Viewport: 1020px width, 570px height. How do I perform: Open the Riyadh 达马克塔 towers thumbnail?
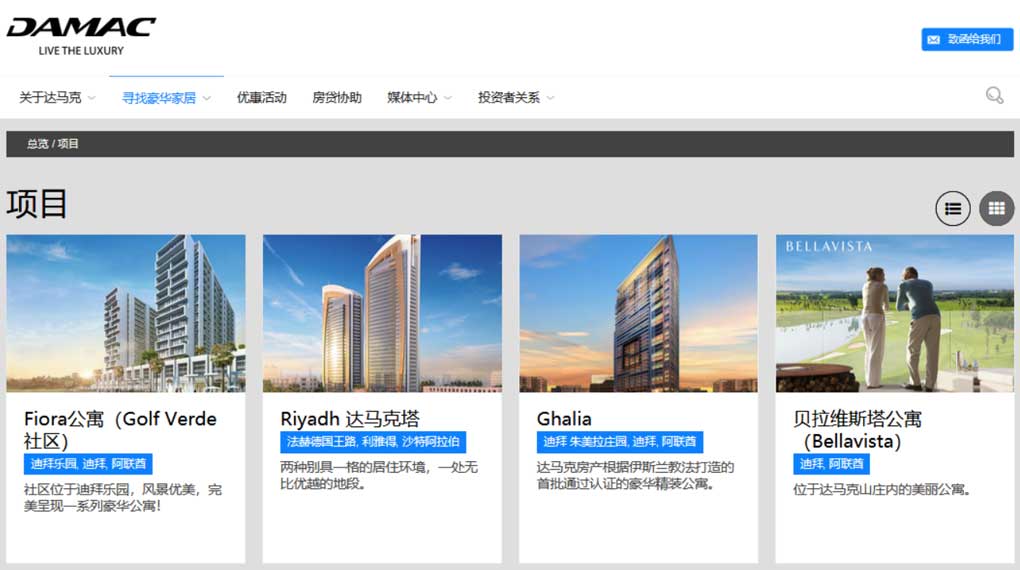382,314
